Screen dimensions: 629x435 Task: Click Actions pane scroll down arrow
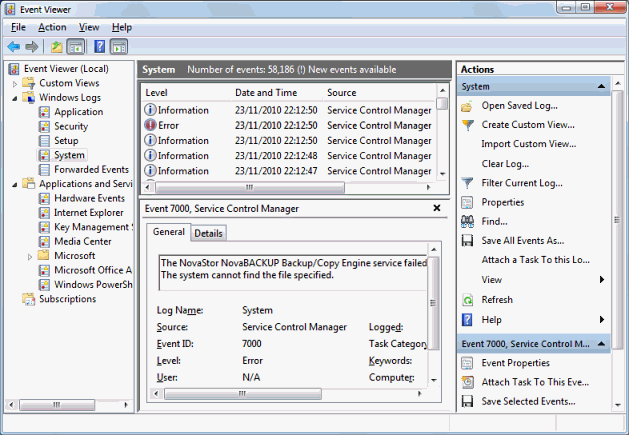point(618,405)
